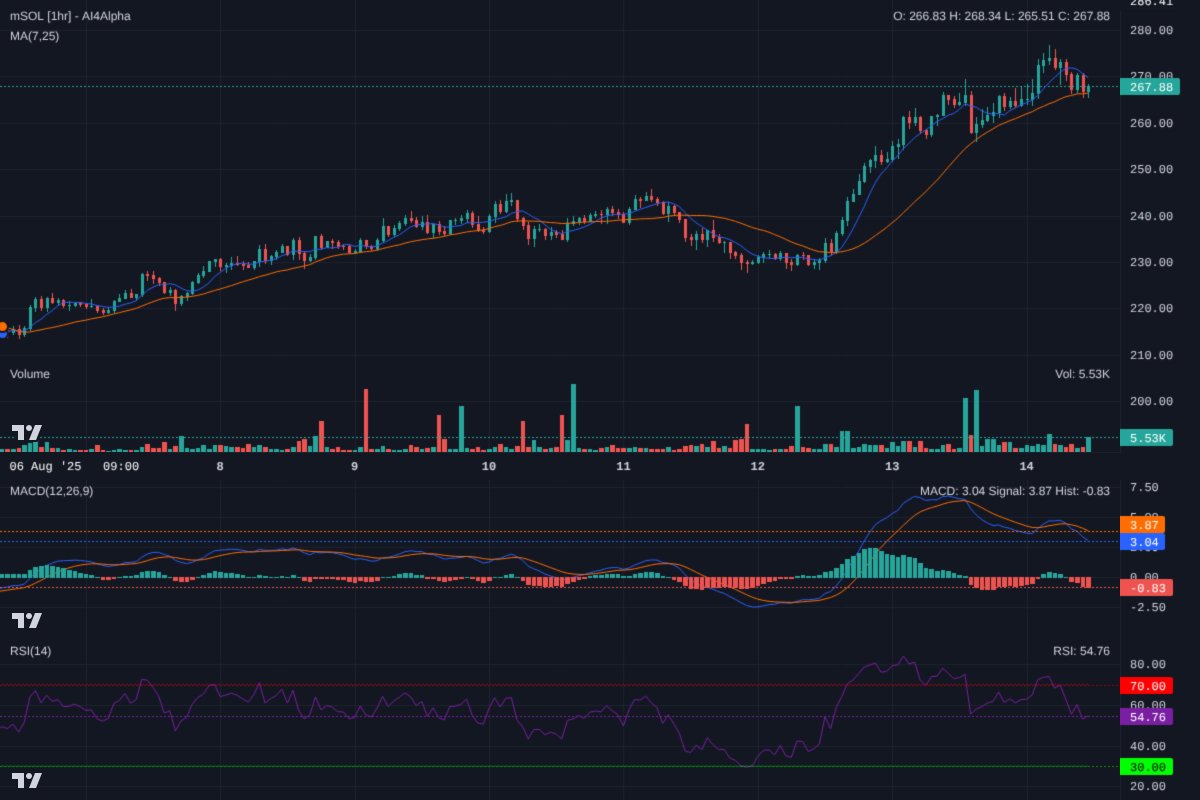
Task: Click the TradingView watermark in the MACD panel
Action: point(25,619)
